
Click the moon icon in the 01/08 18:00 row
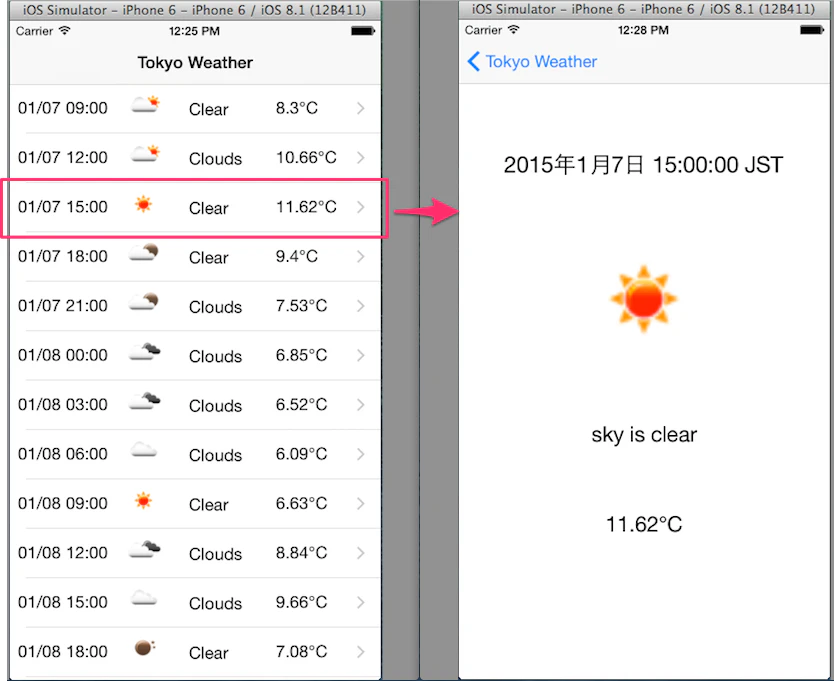pos(145,647)
